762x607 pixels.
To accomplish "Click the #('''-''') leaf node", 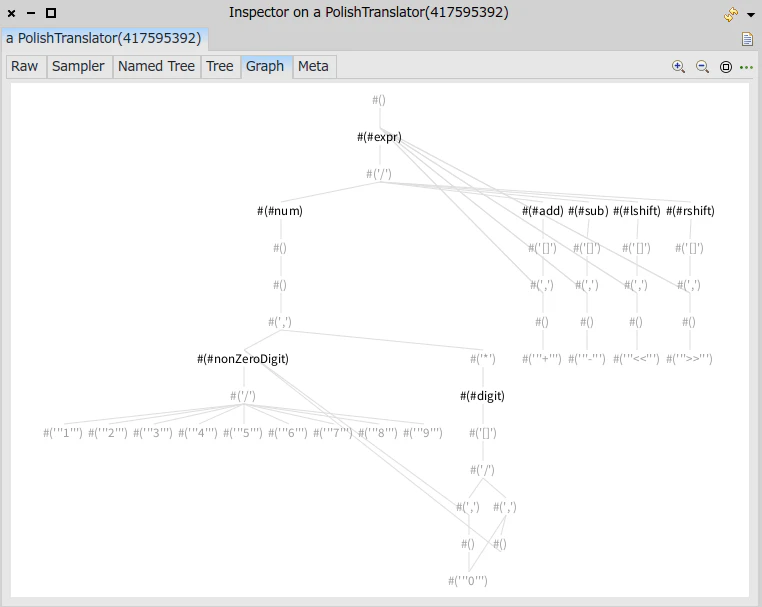I will click(587, 359).
